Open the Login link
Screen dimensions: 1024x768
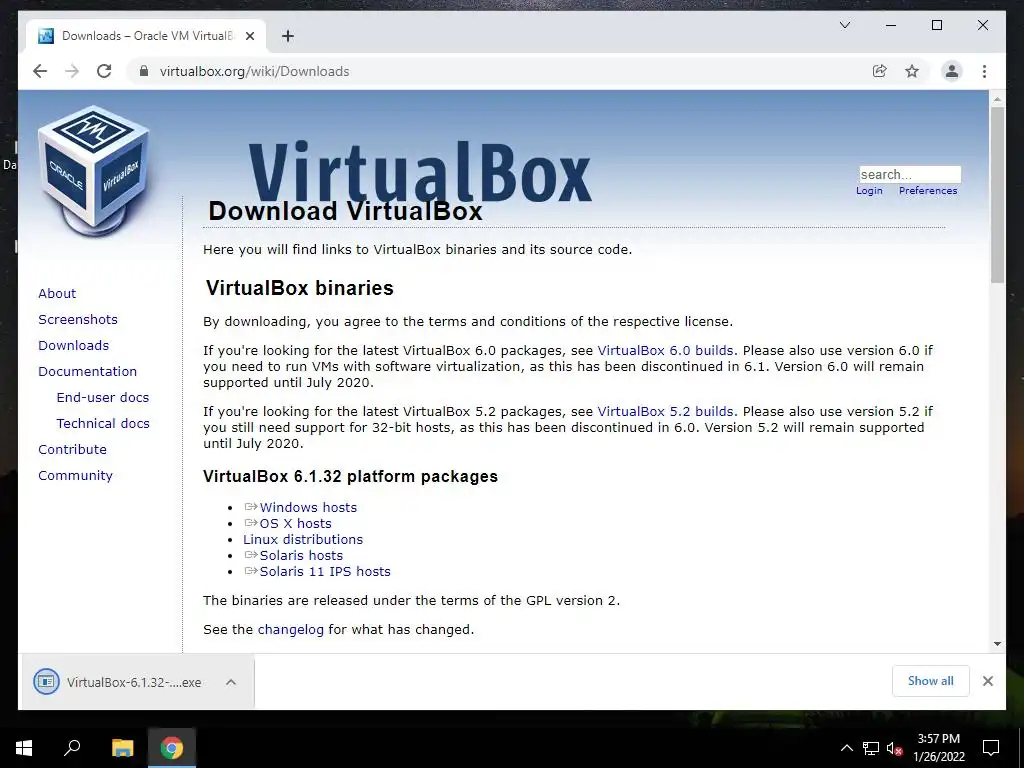click(x=869, y=191)
